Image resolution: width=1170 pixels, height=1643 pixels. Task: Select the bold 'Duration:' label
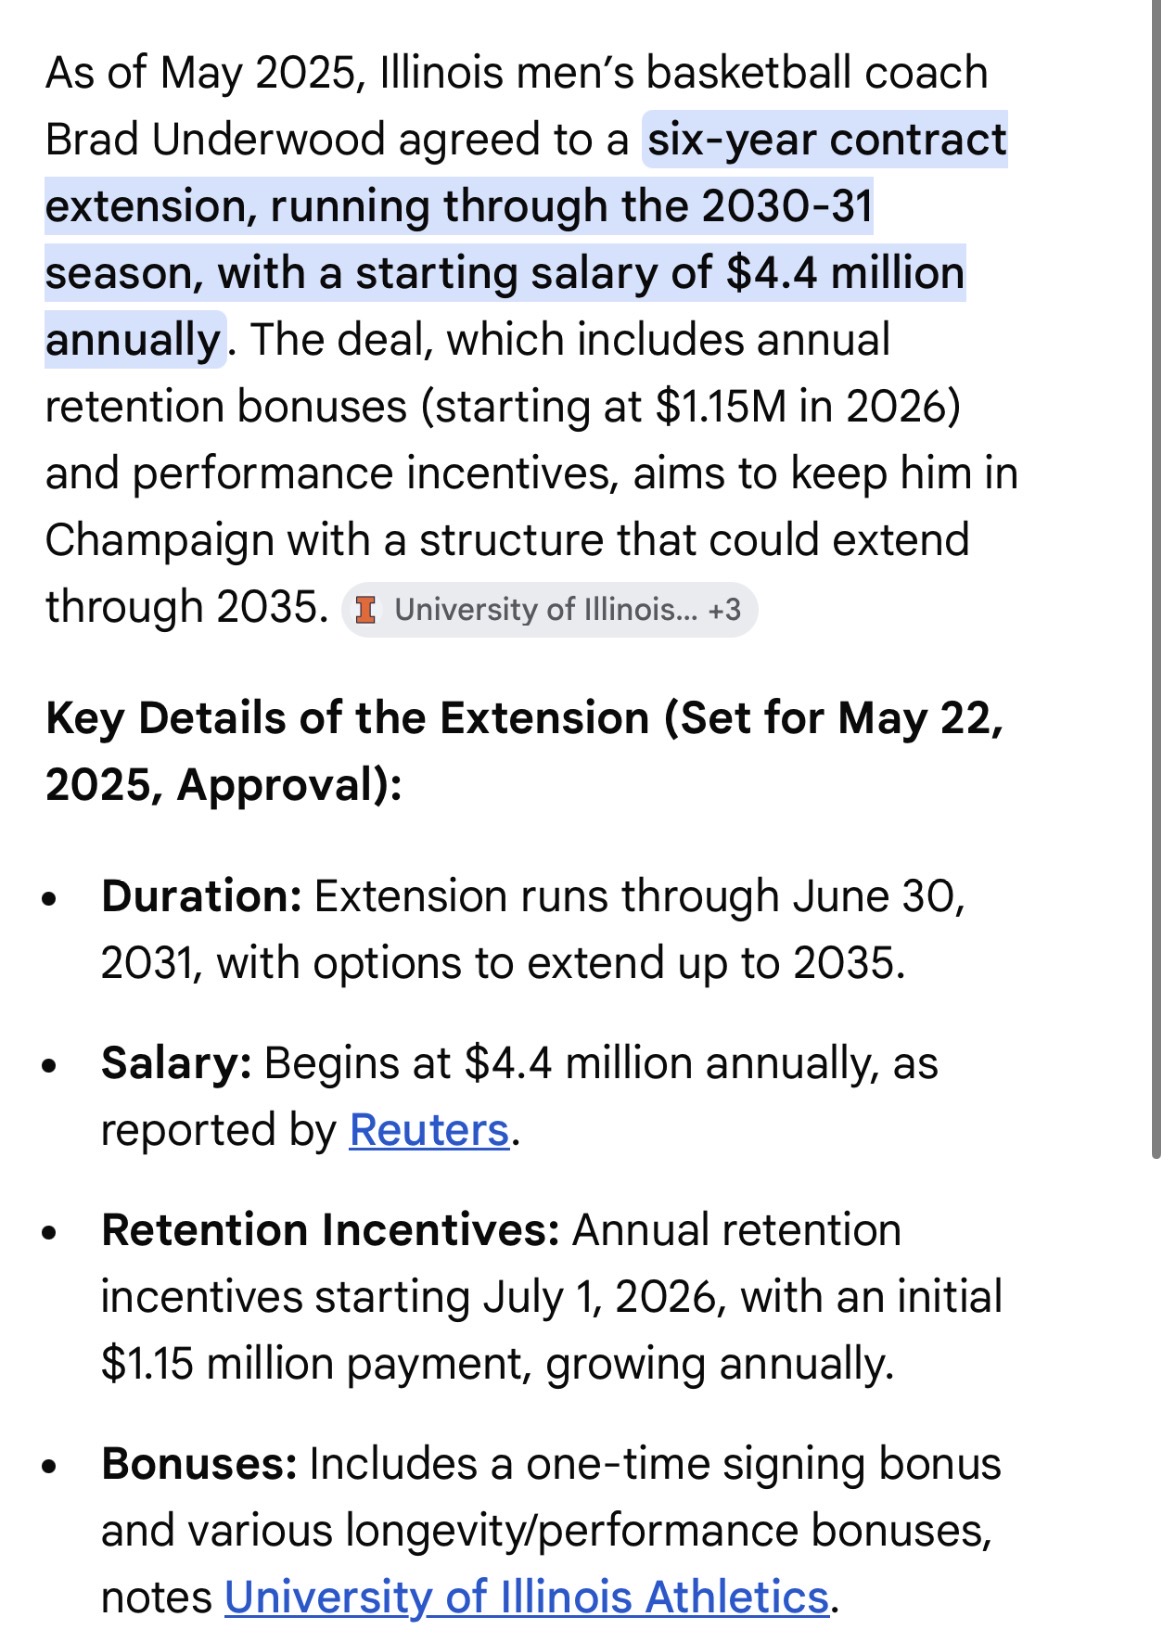201,896
